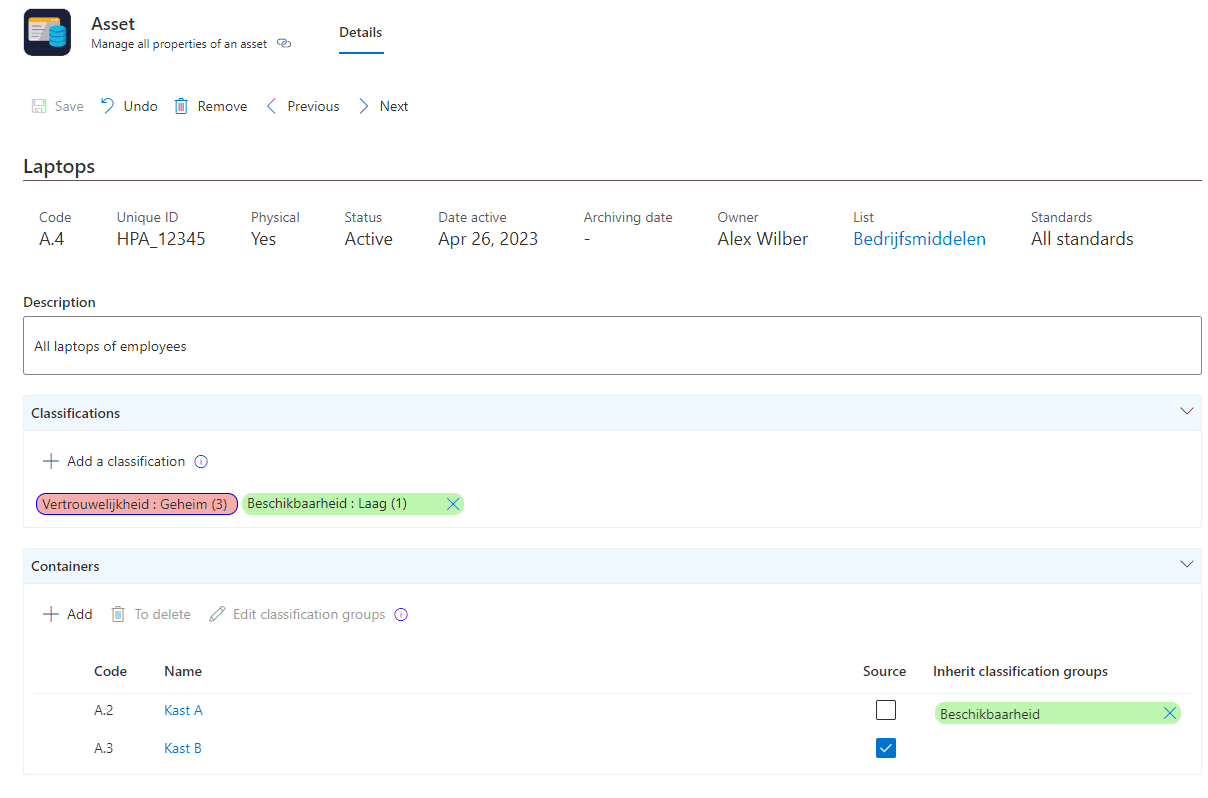Click the info icon beside Edit classification groups
The image size is (1208, 798).
click(x=401, y=614)
